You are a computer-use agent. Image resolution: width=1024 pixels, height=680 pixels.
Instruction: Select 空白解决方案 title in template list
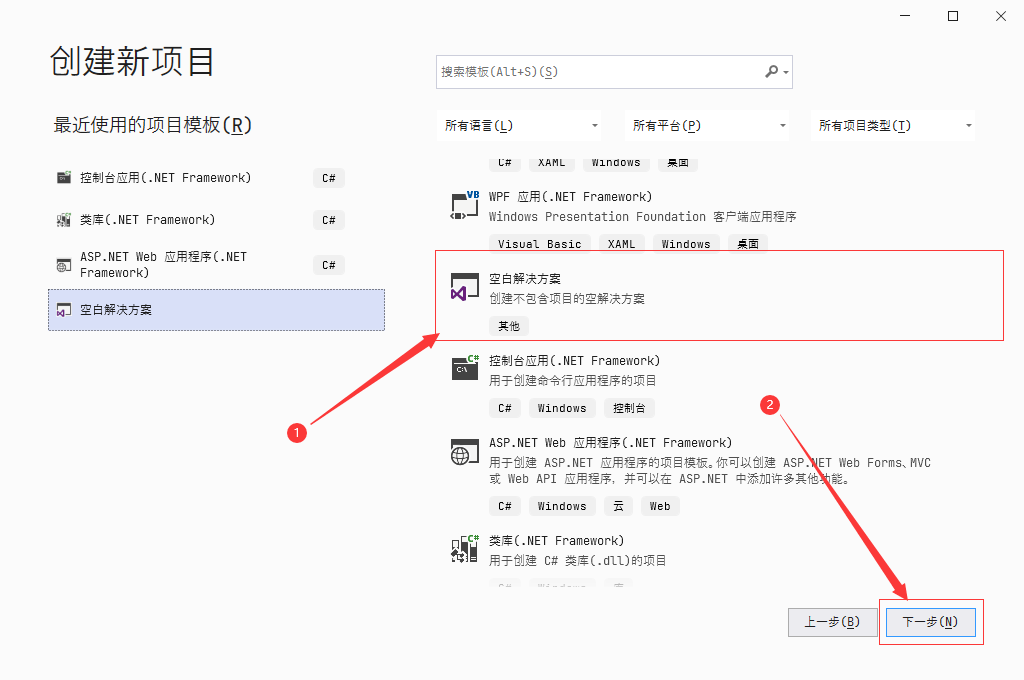(525, 279)
